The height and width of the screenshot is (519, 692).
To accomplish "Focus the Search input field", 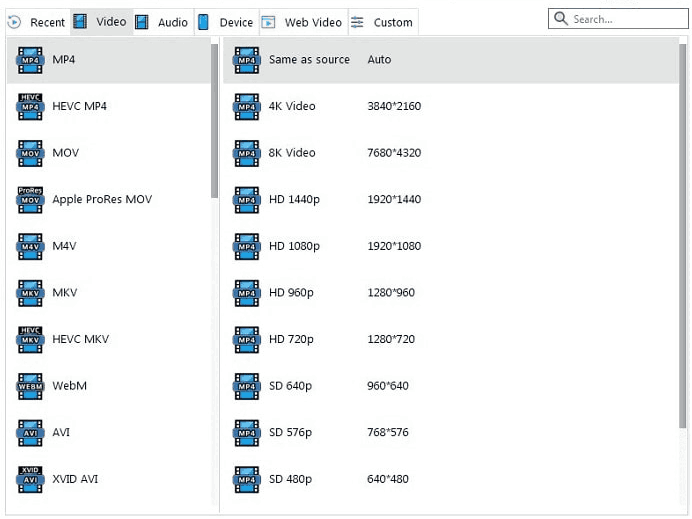I will pos(618,19).
